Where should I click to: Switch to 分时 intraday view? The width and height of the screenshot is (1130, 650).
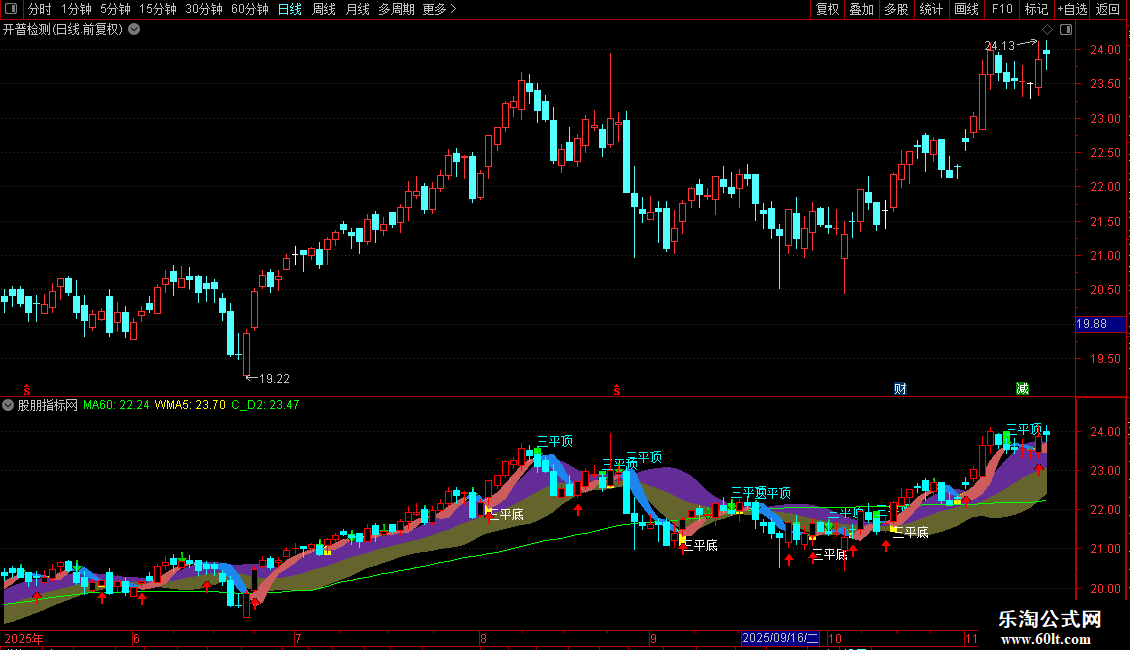point(40,9)
